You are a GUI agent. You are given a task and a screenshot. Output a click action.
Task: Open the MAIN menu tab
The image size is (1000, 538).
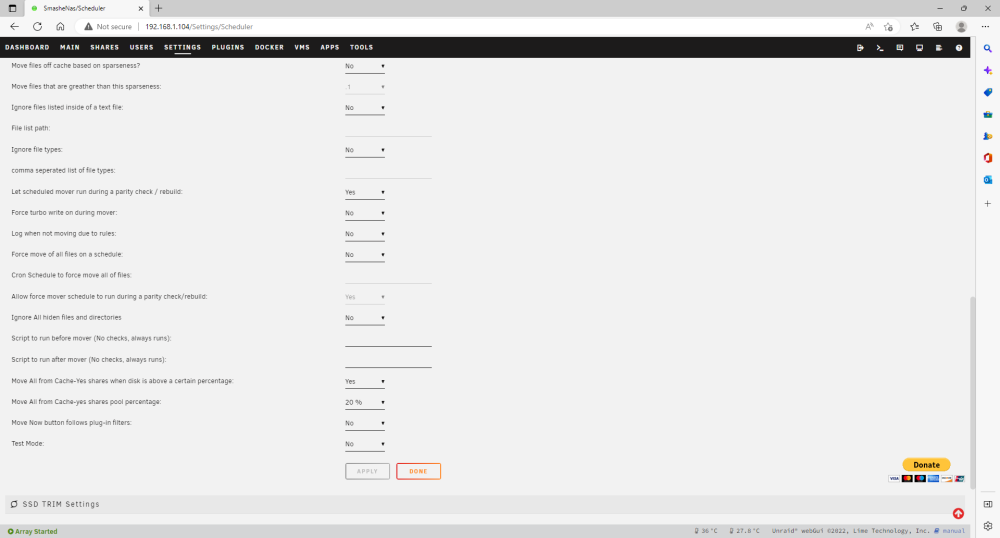pyautogui.click(x=70, y=47)
